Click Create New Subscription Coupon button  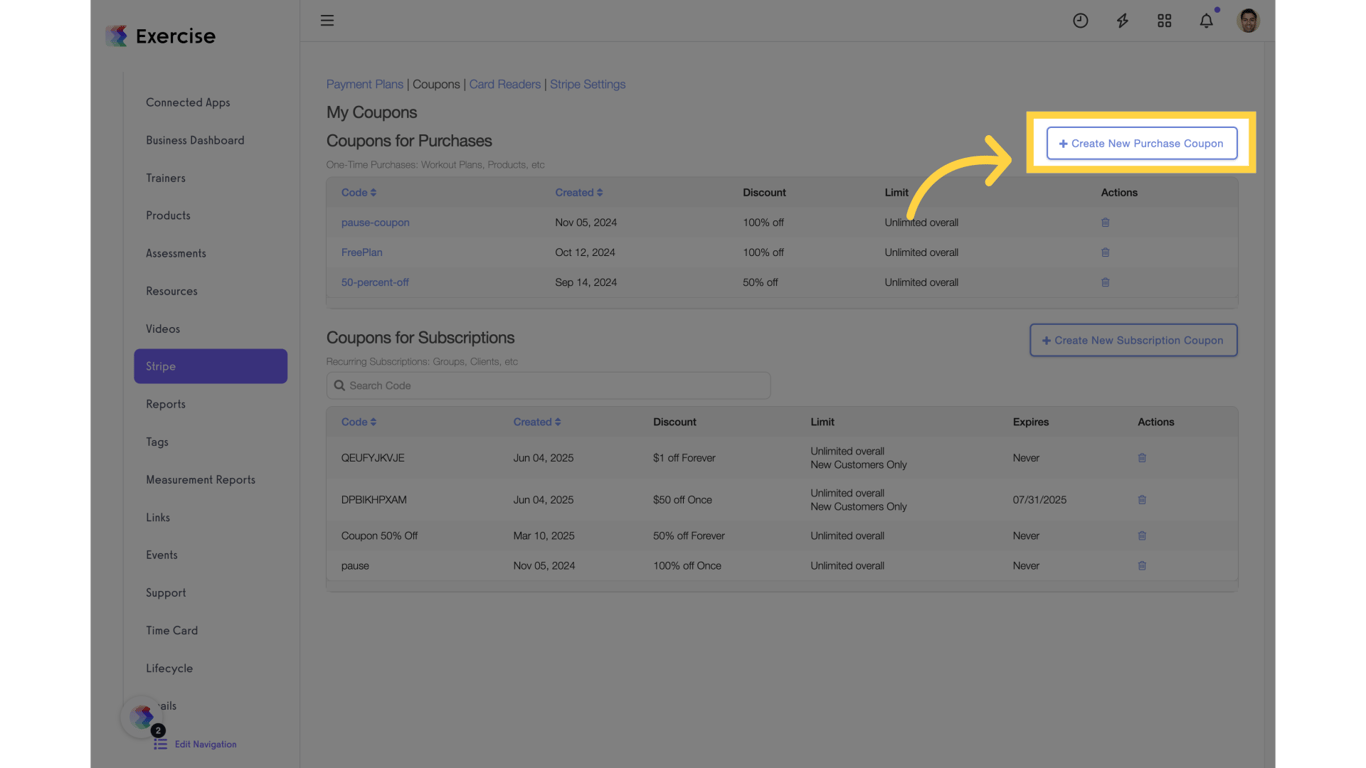coord(1133,340)
